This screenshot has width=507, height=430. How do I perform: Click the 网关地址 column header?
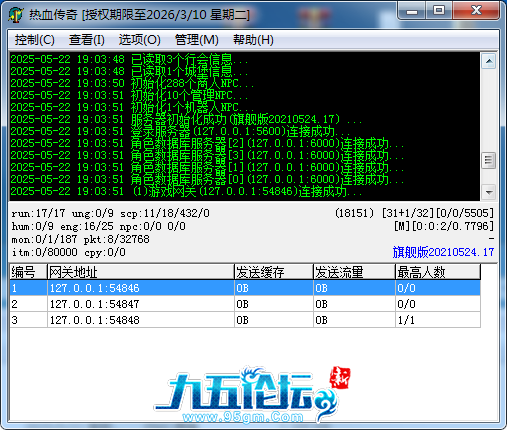tap(141, 272)
